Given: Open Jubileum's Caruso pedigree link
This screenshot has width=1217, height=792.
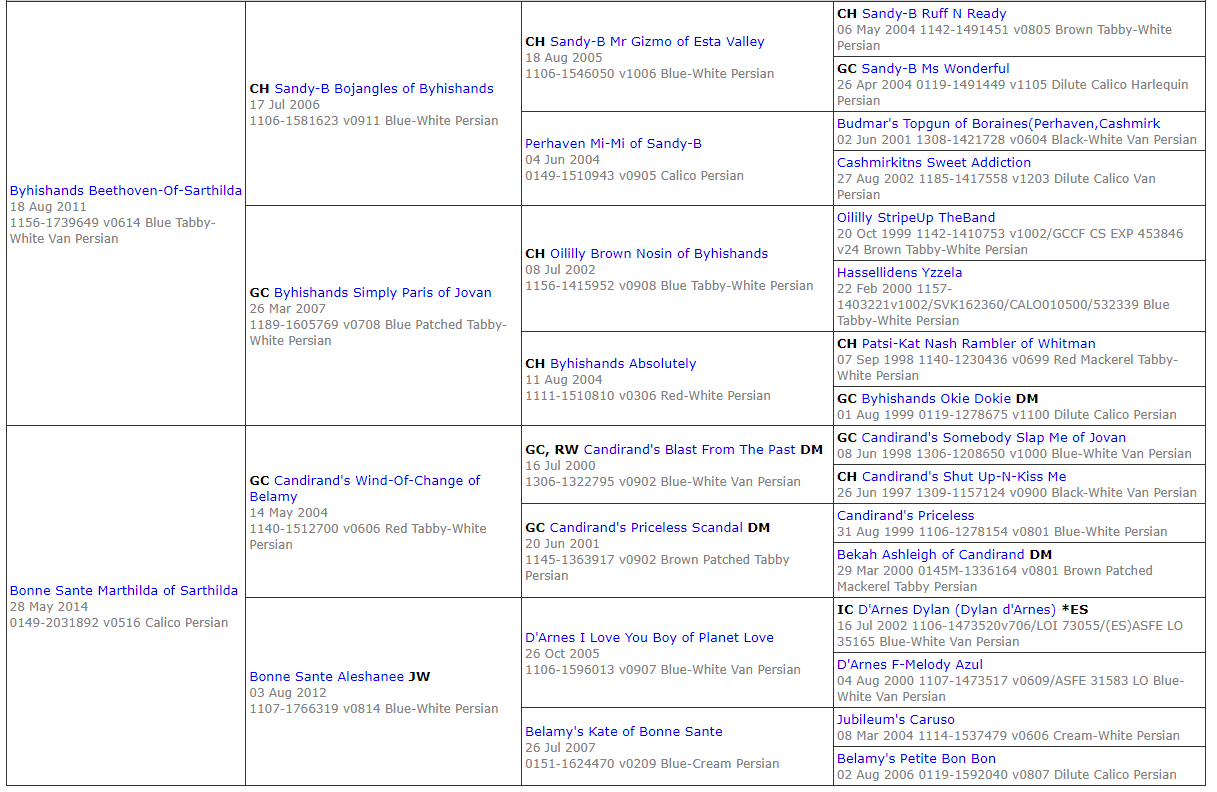Looking at the screenshot, I should pyautogui.click(x=895, y=720).
